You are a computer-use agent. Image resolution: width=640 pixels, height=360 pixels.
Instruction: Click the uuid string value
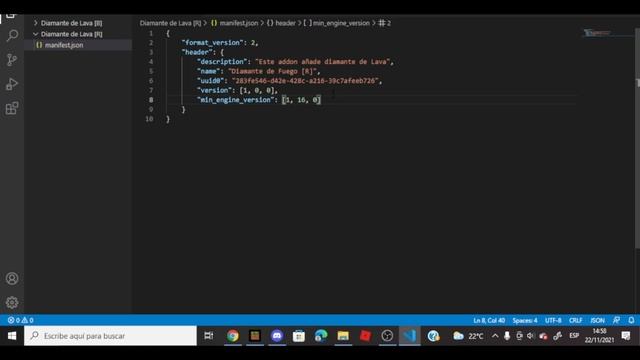click(x=305, y=81)
